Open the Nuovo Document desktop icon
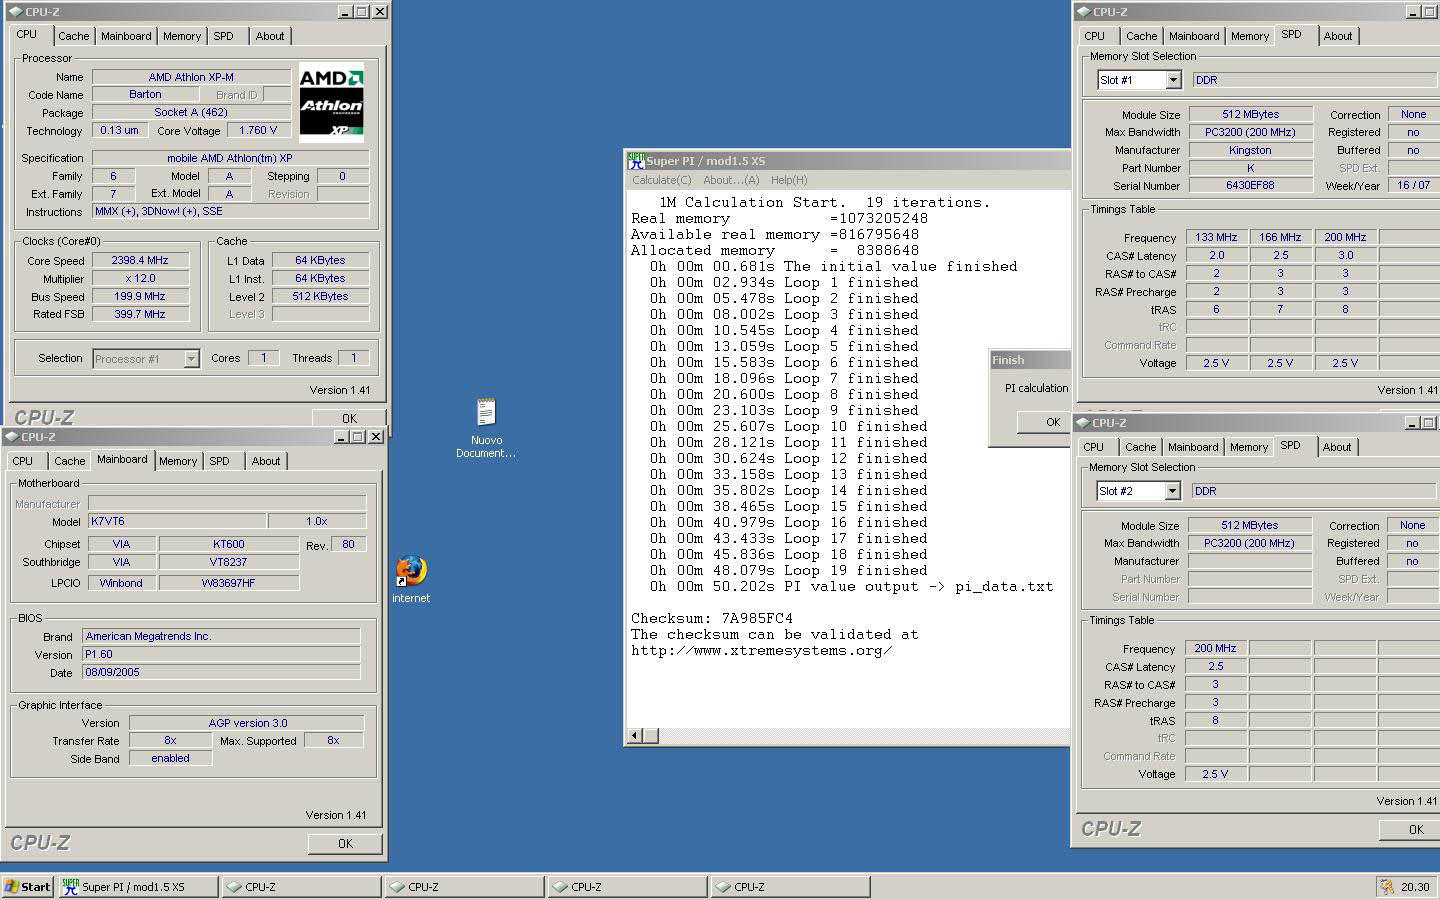Viewport: 1440px width, 900px height. click(486, 427)
